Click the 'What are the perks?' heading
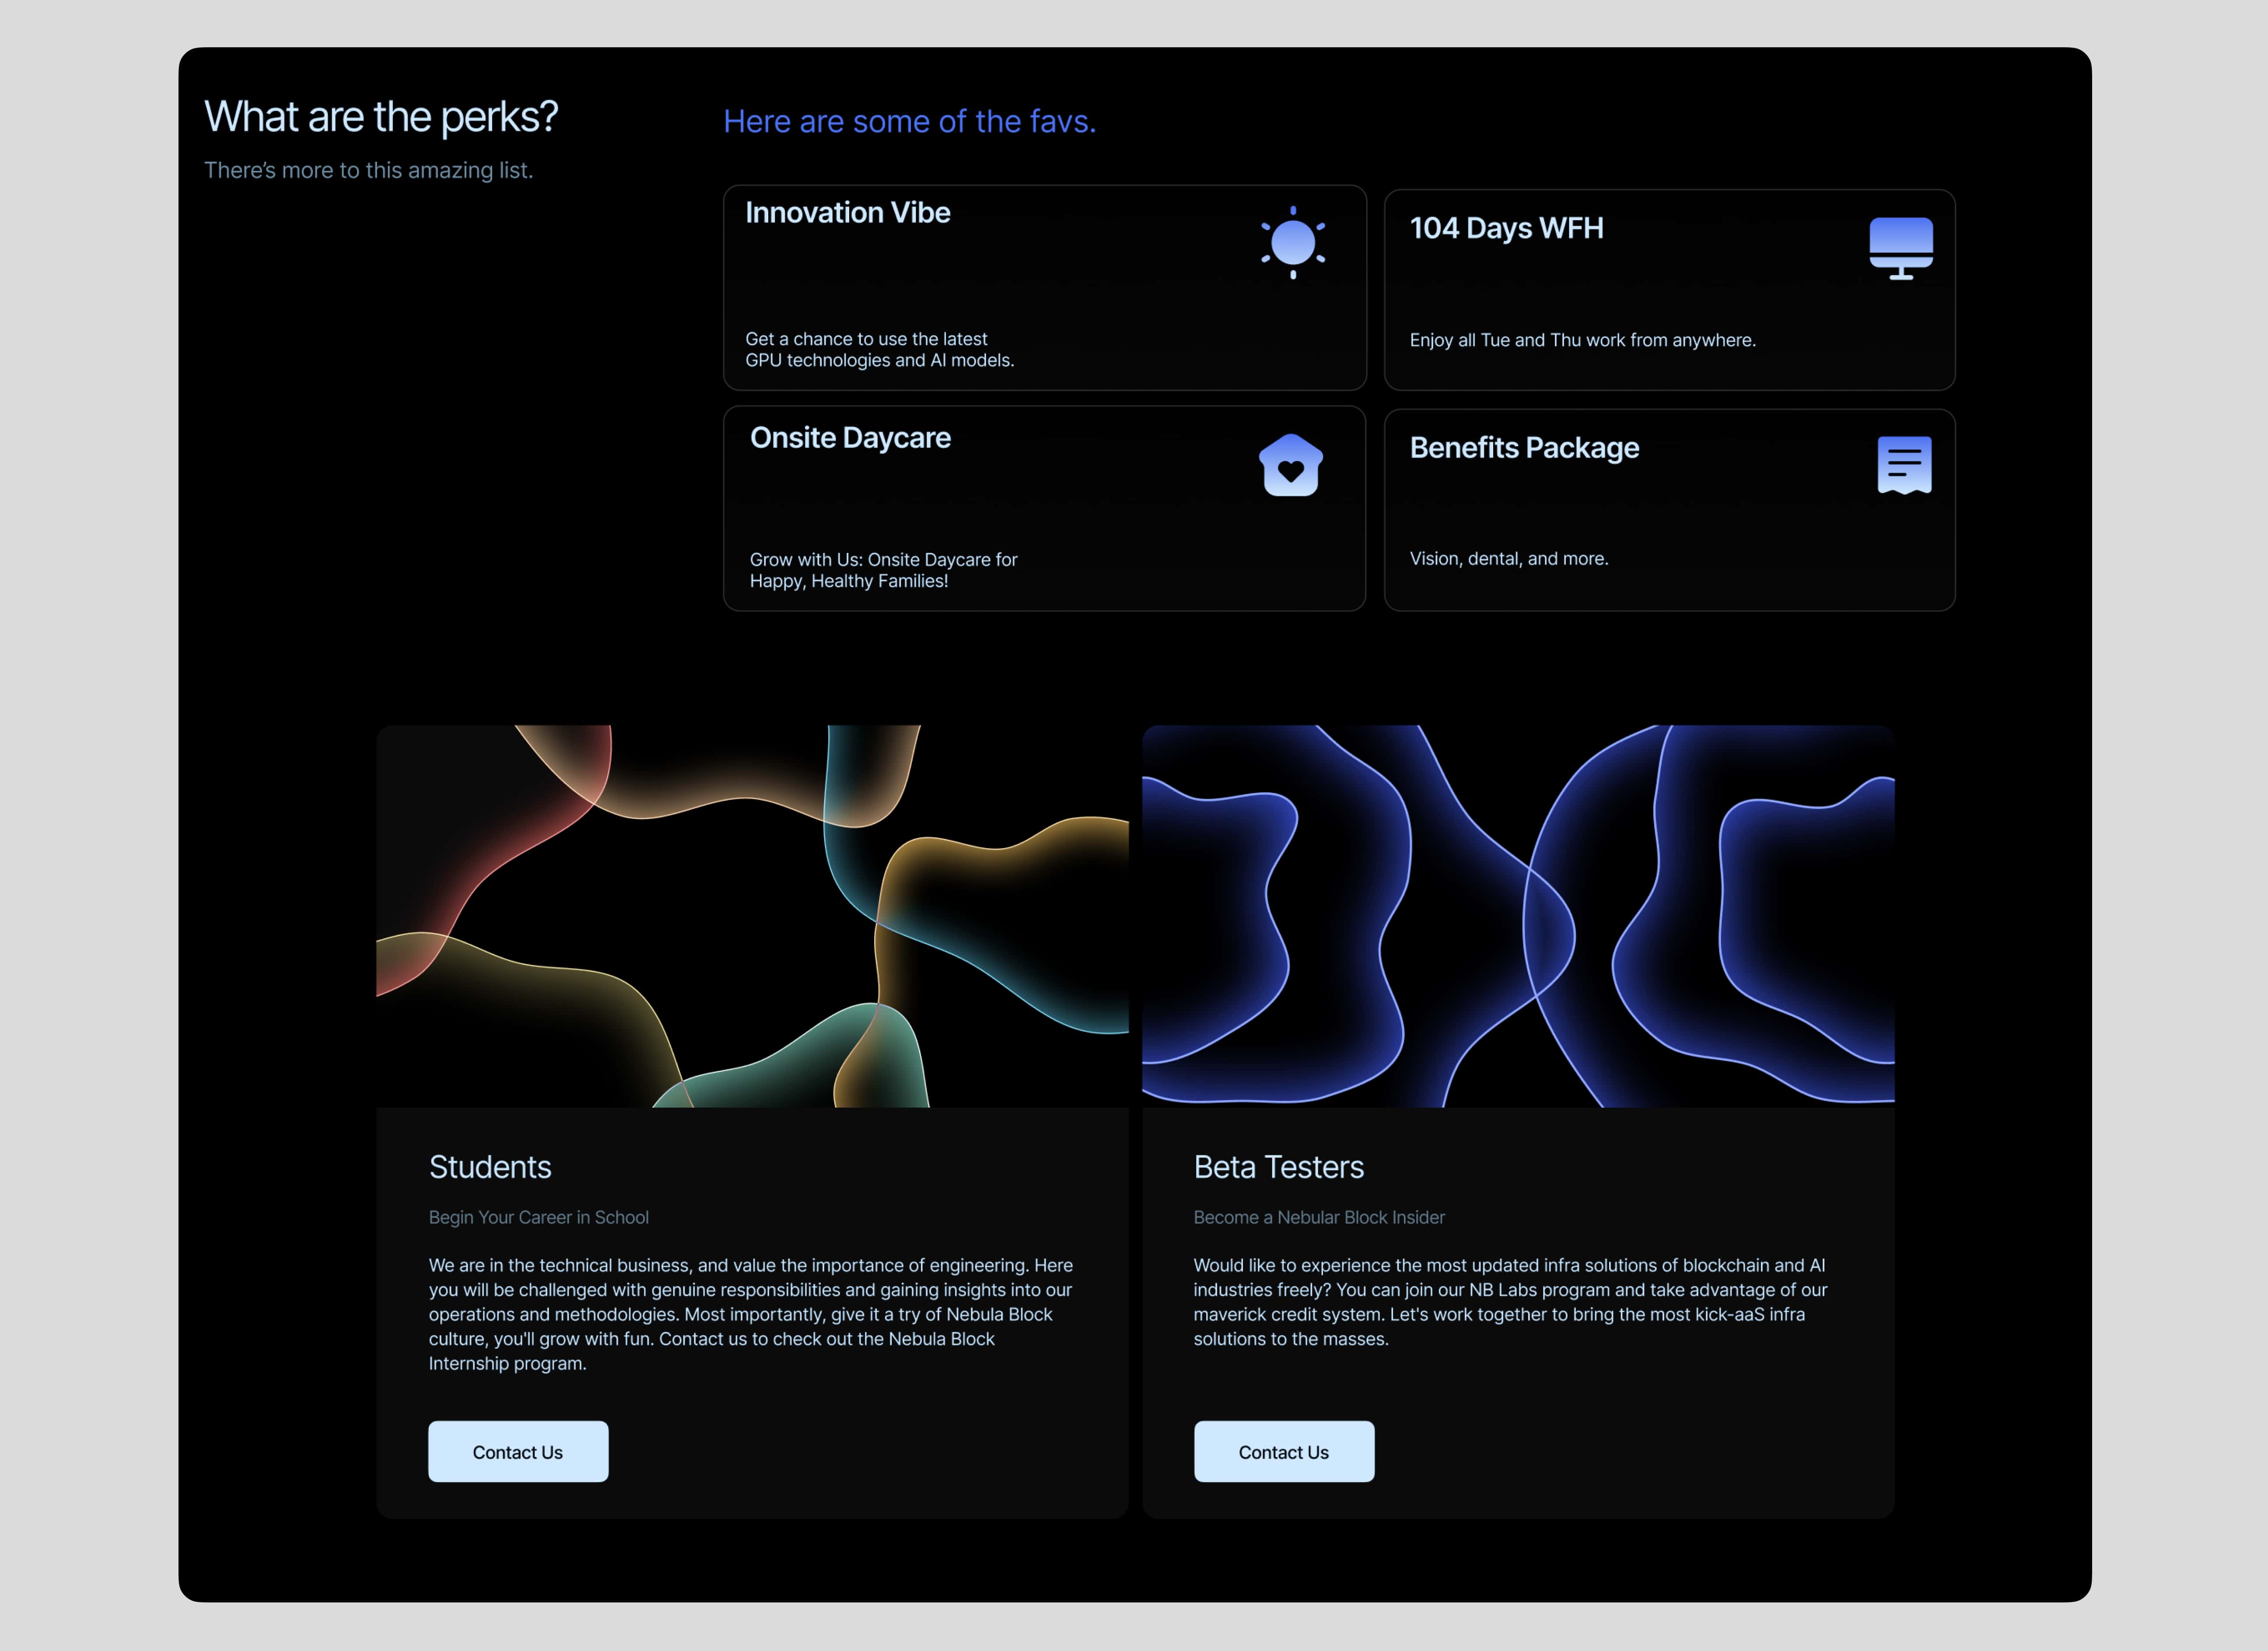Viewport: 2268px width, 1651px height. [x=381, y=117]
